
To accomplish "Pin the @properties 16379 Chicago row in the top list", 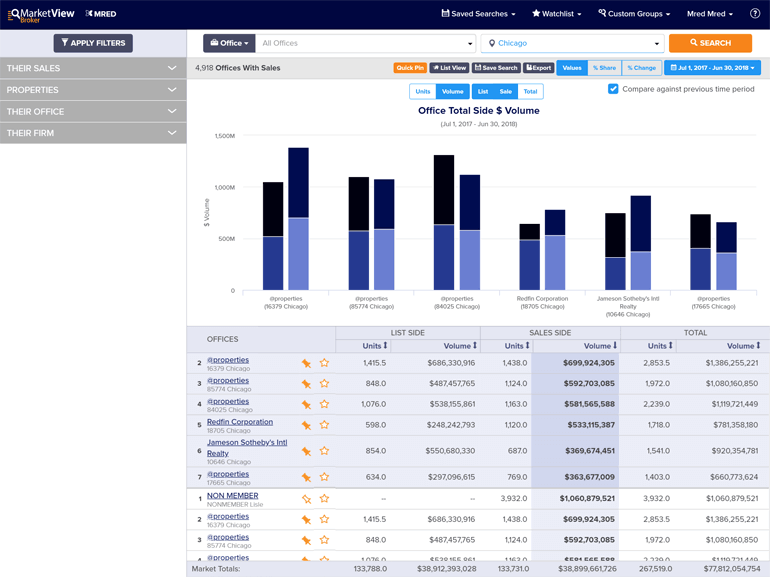I will (306, 363).
